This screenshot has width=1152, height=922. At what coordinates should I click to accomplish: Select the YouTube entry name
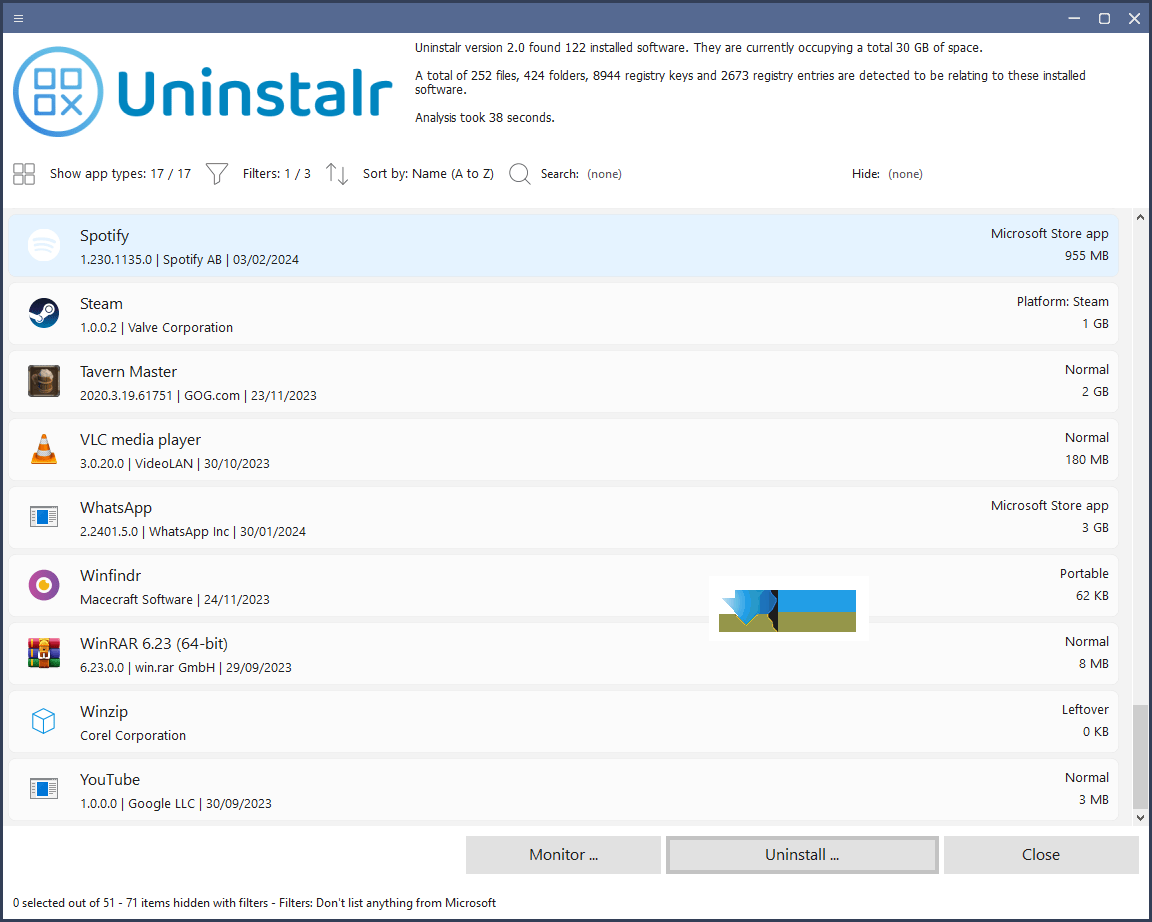point(109,779)
